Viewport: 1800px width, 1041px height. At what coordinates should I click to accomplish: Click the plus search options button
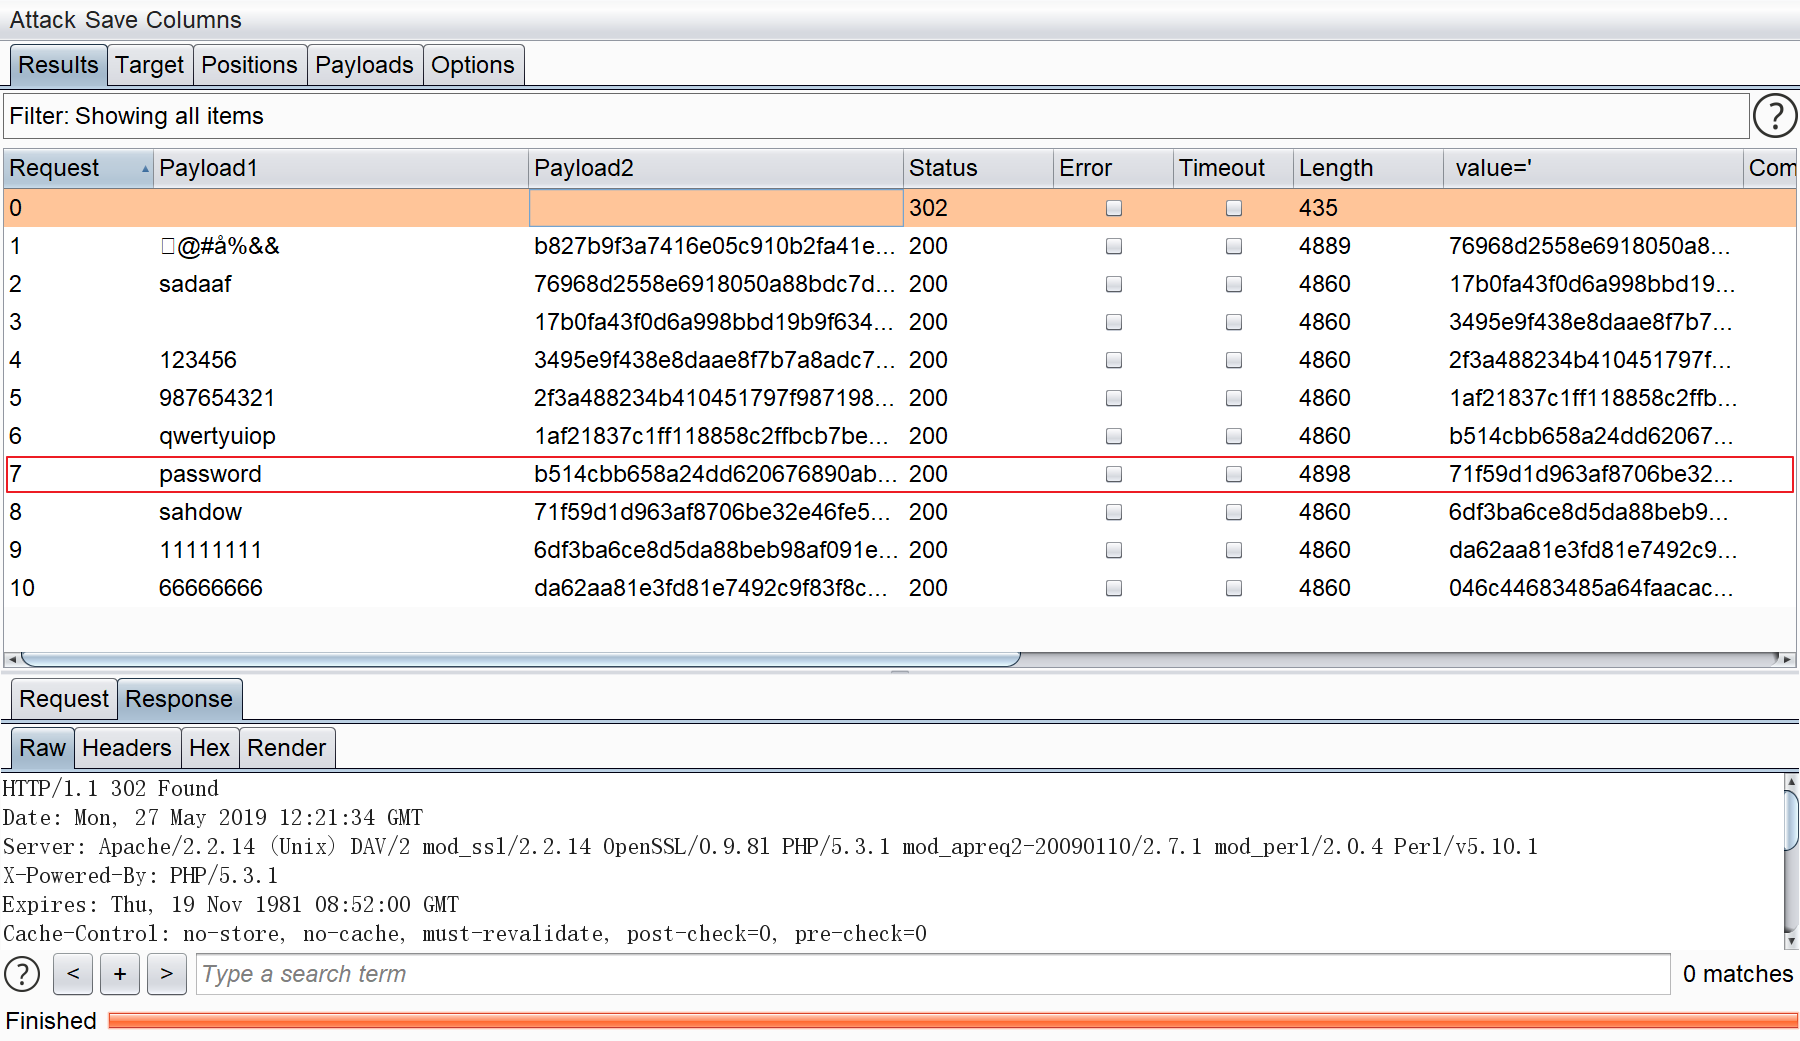tap(120, 973)
